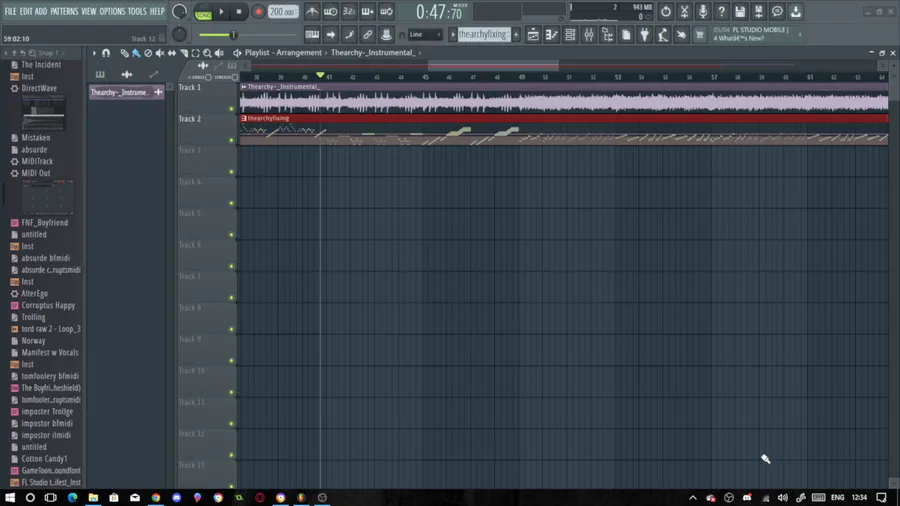Add a new pattern with plus button
Screen dimensions: 900x506
pyautogui.click(x=516, y=34)
